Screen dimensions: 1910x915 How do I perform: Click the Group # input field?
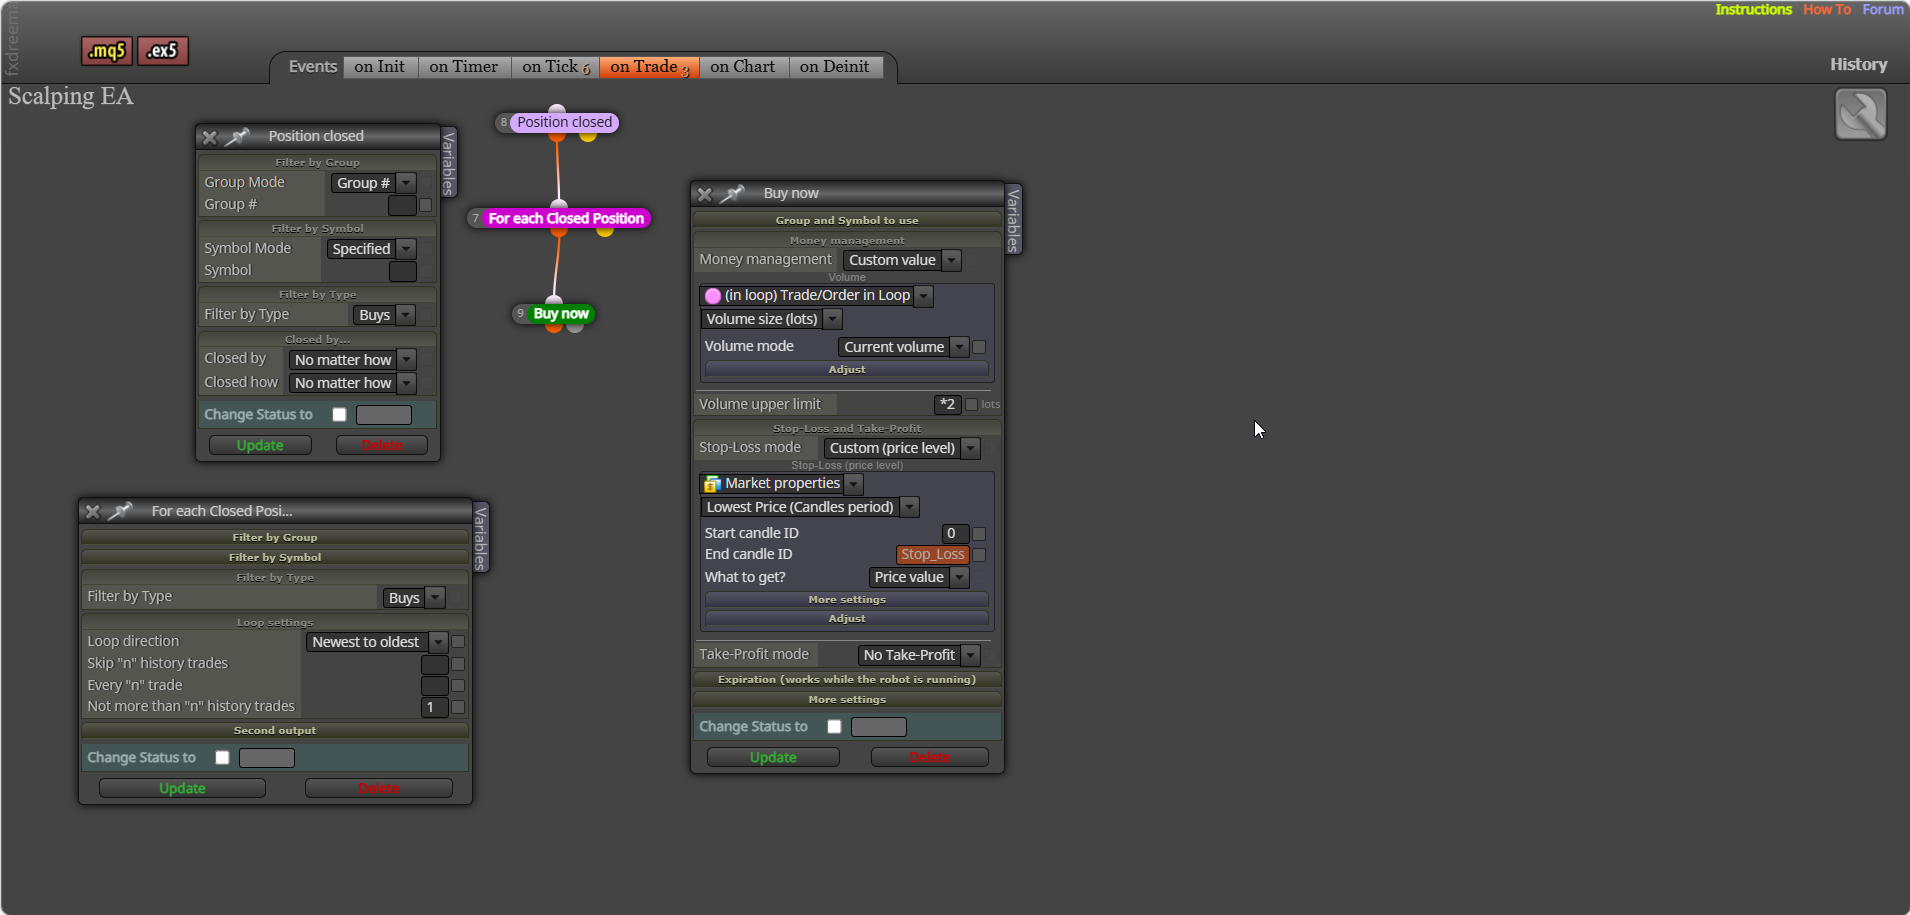402,205
